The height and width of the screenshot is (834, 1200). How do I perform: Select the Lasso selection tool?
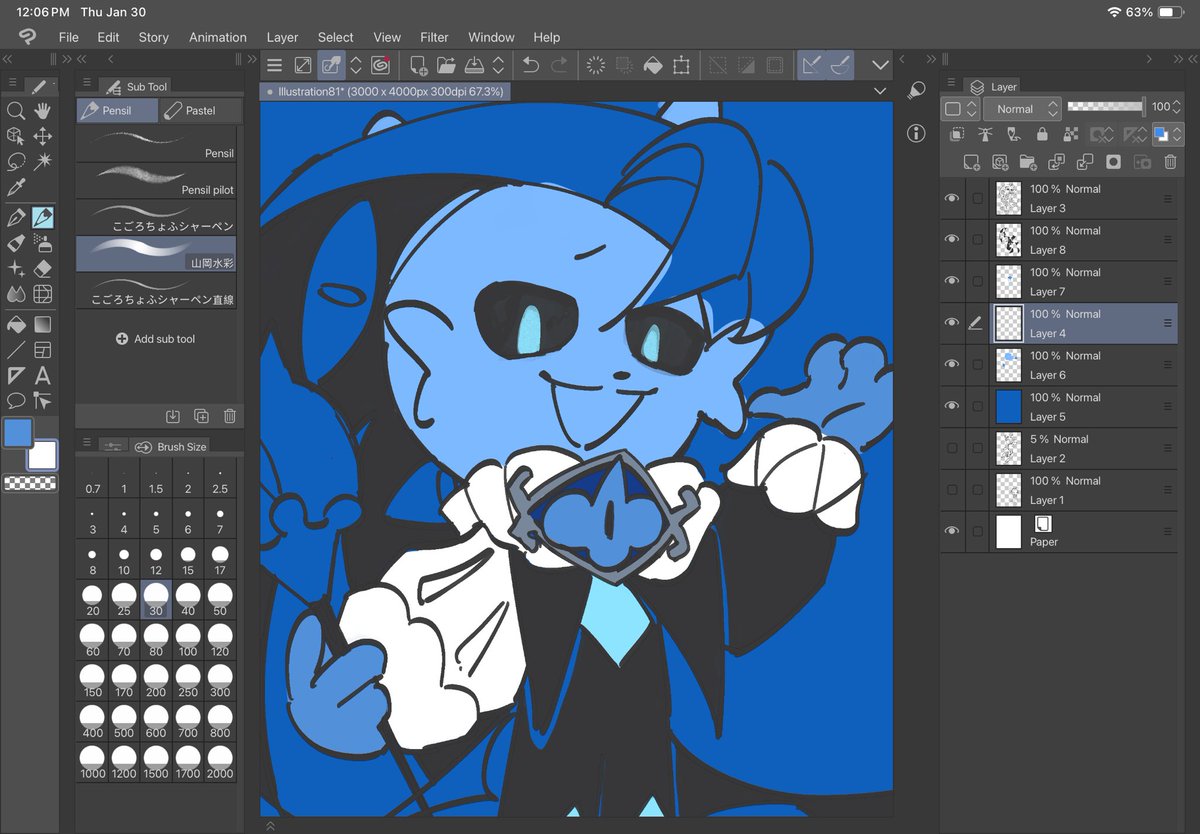[15, 161]
